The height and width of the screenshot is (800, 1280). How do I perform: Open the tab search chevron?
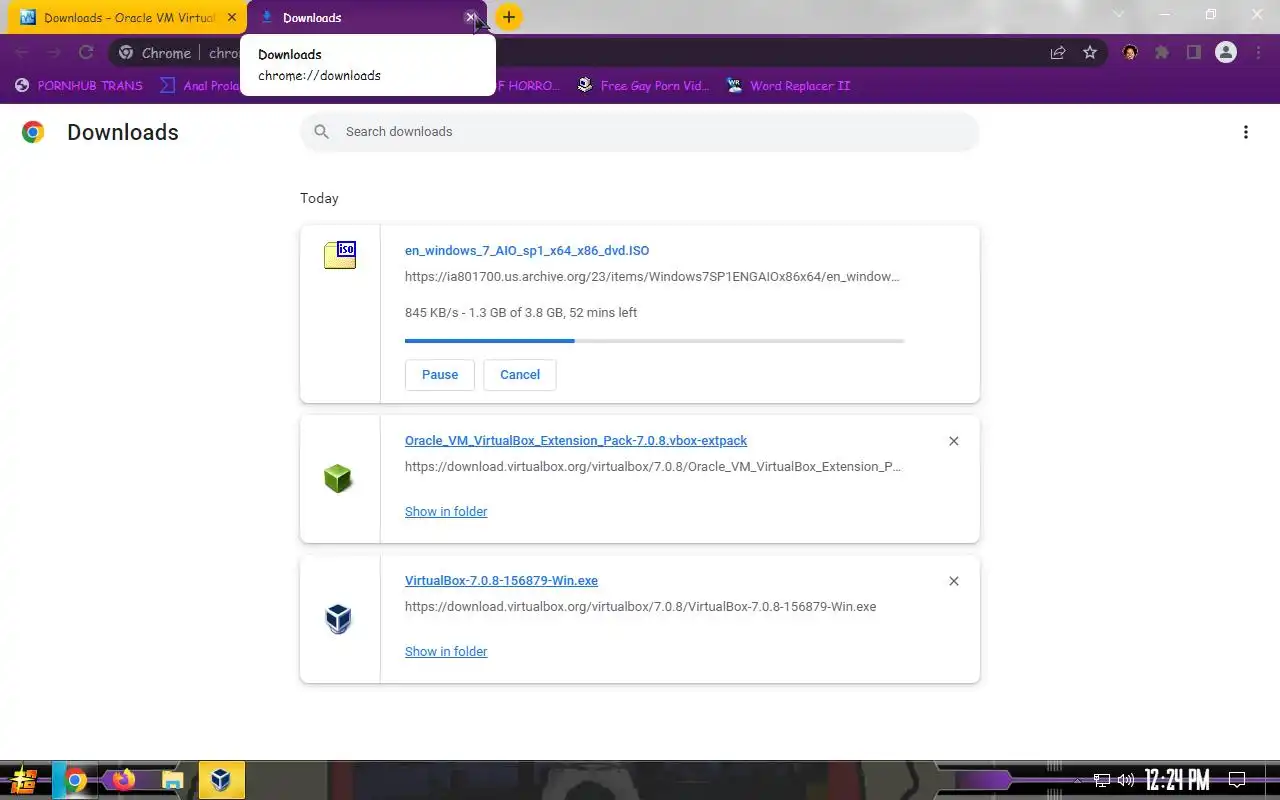[1119, 15]
